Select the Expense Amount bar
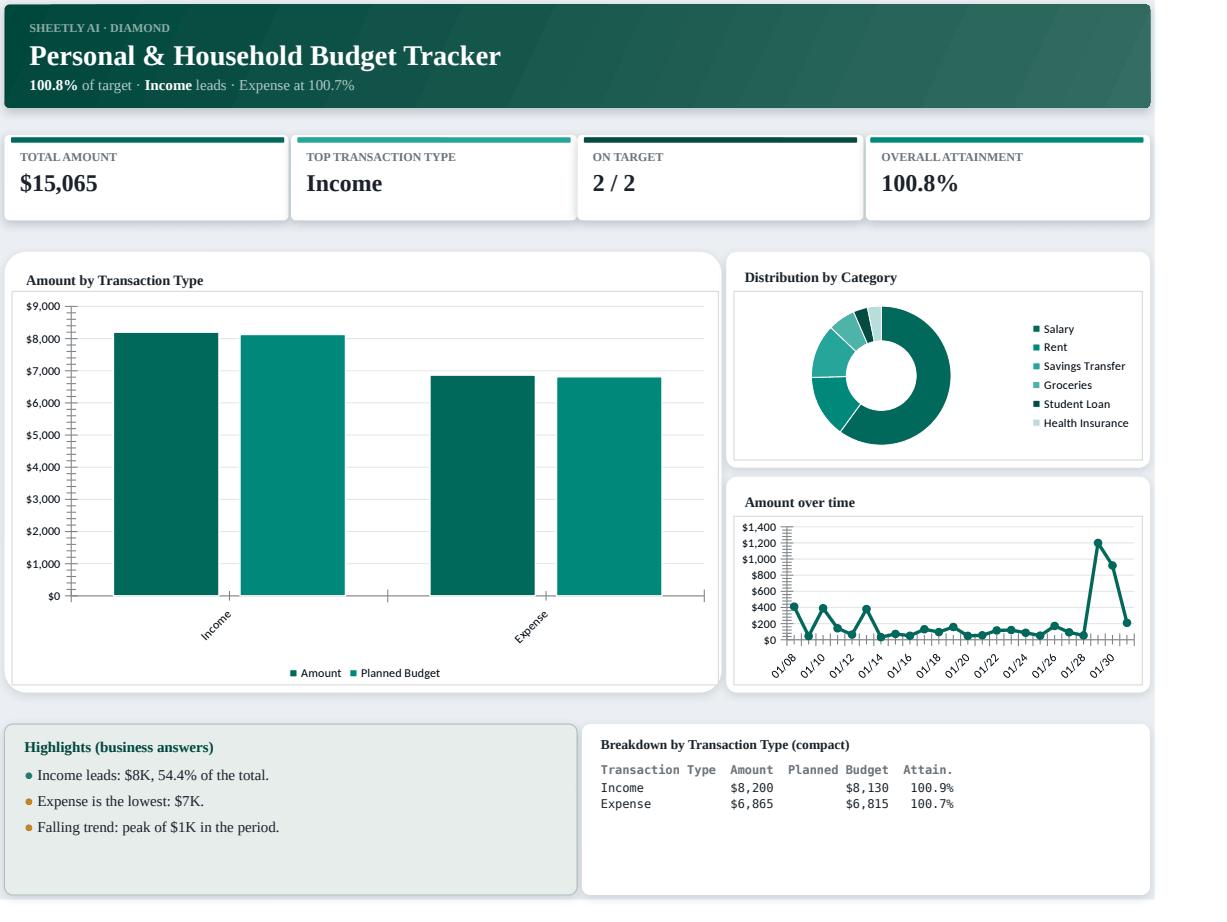The height and width of the screenshot is (922, 1227). click(483, 486)
